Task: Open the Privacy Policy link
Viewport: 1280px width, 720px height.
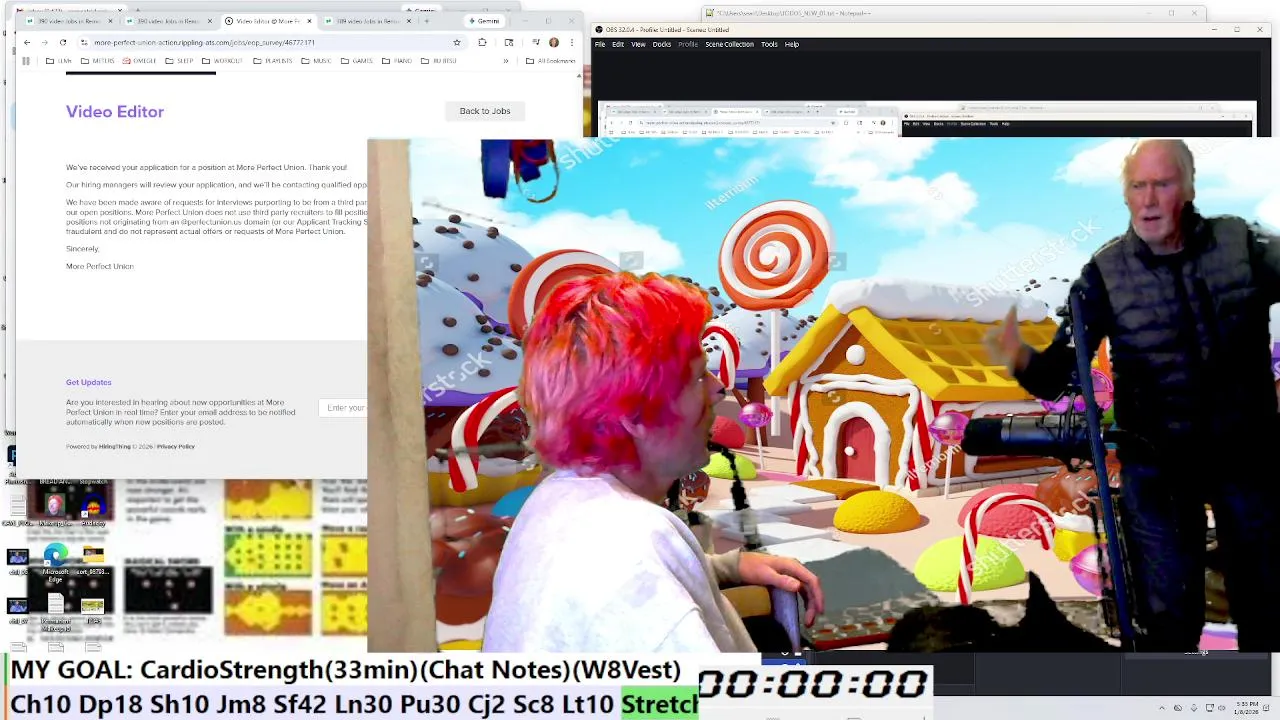Action: pos(176,447)
